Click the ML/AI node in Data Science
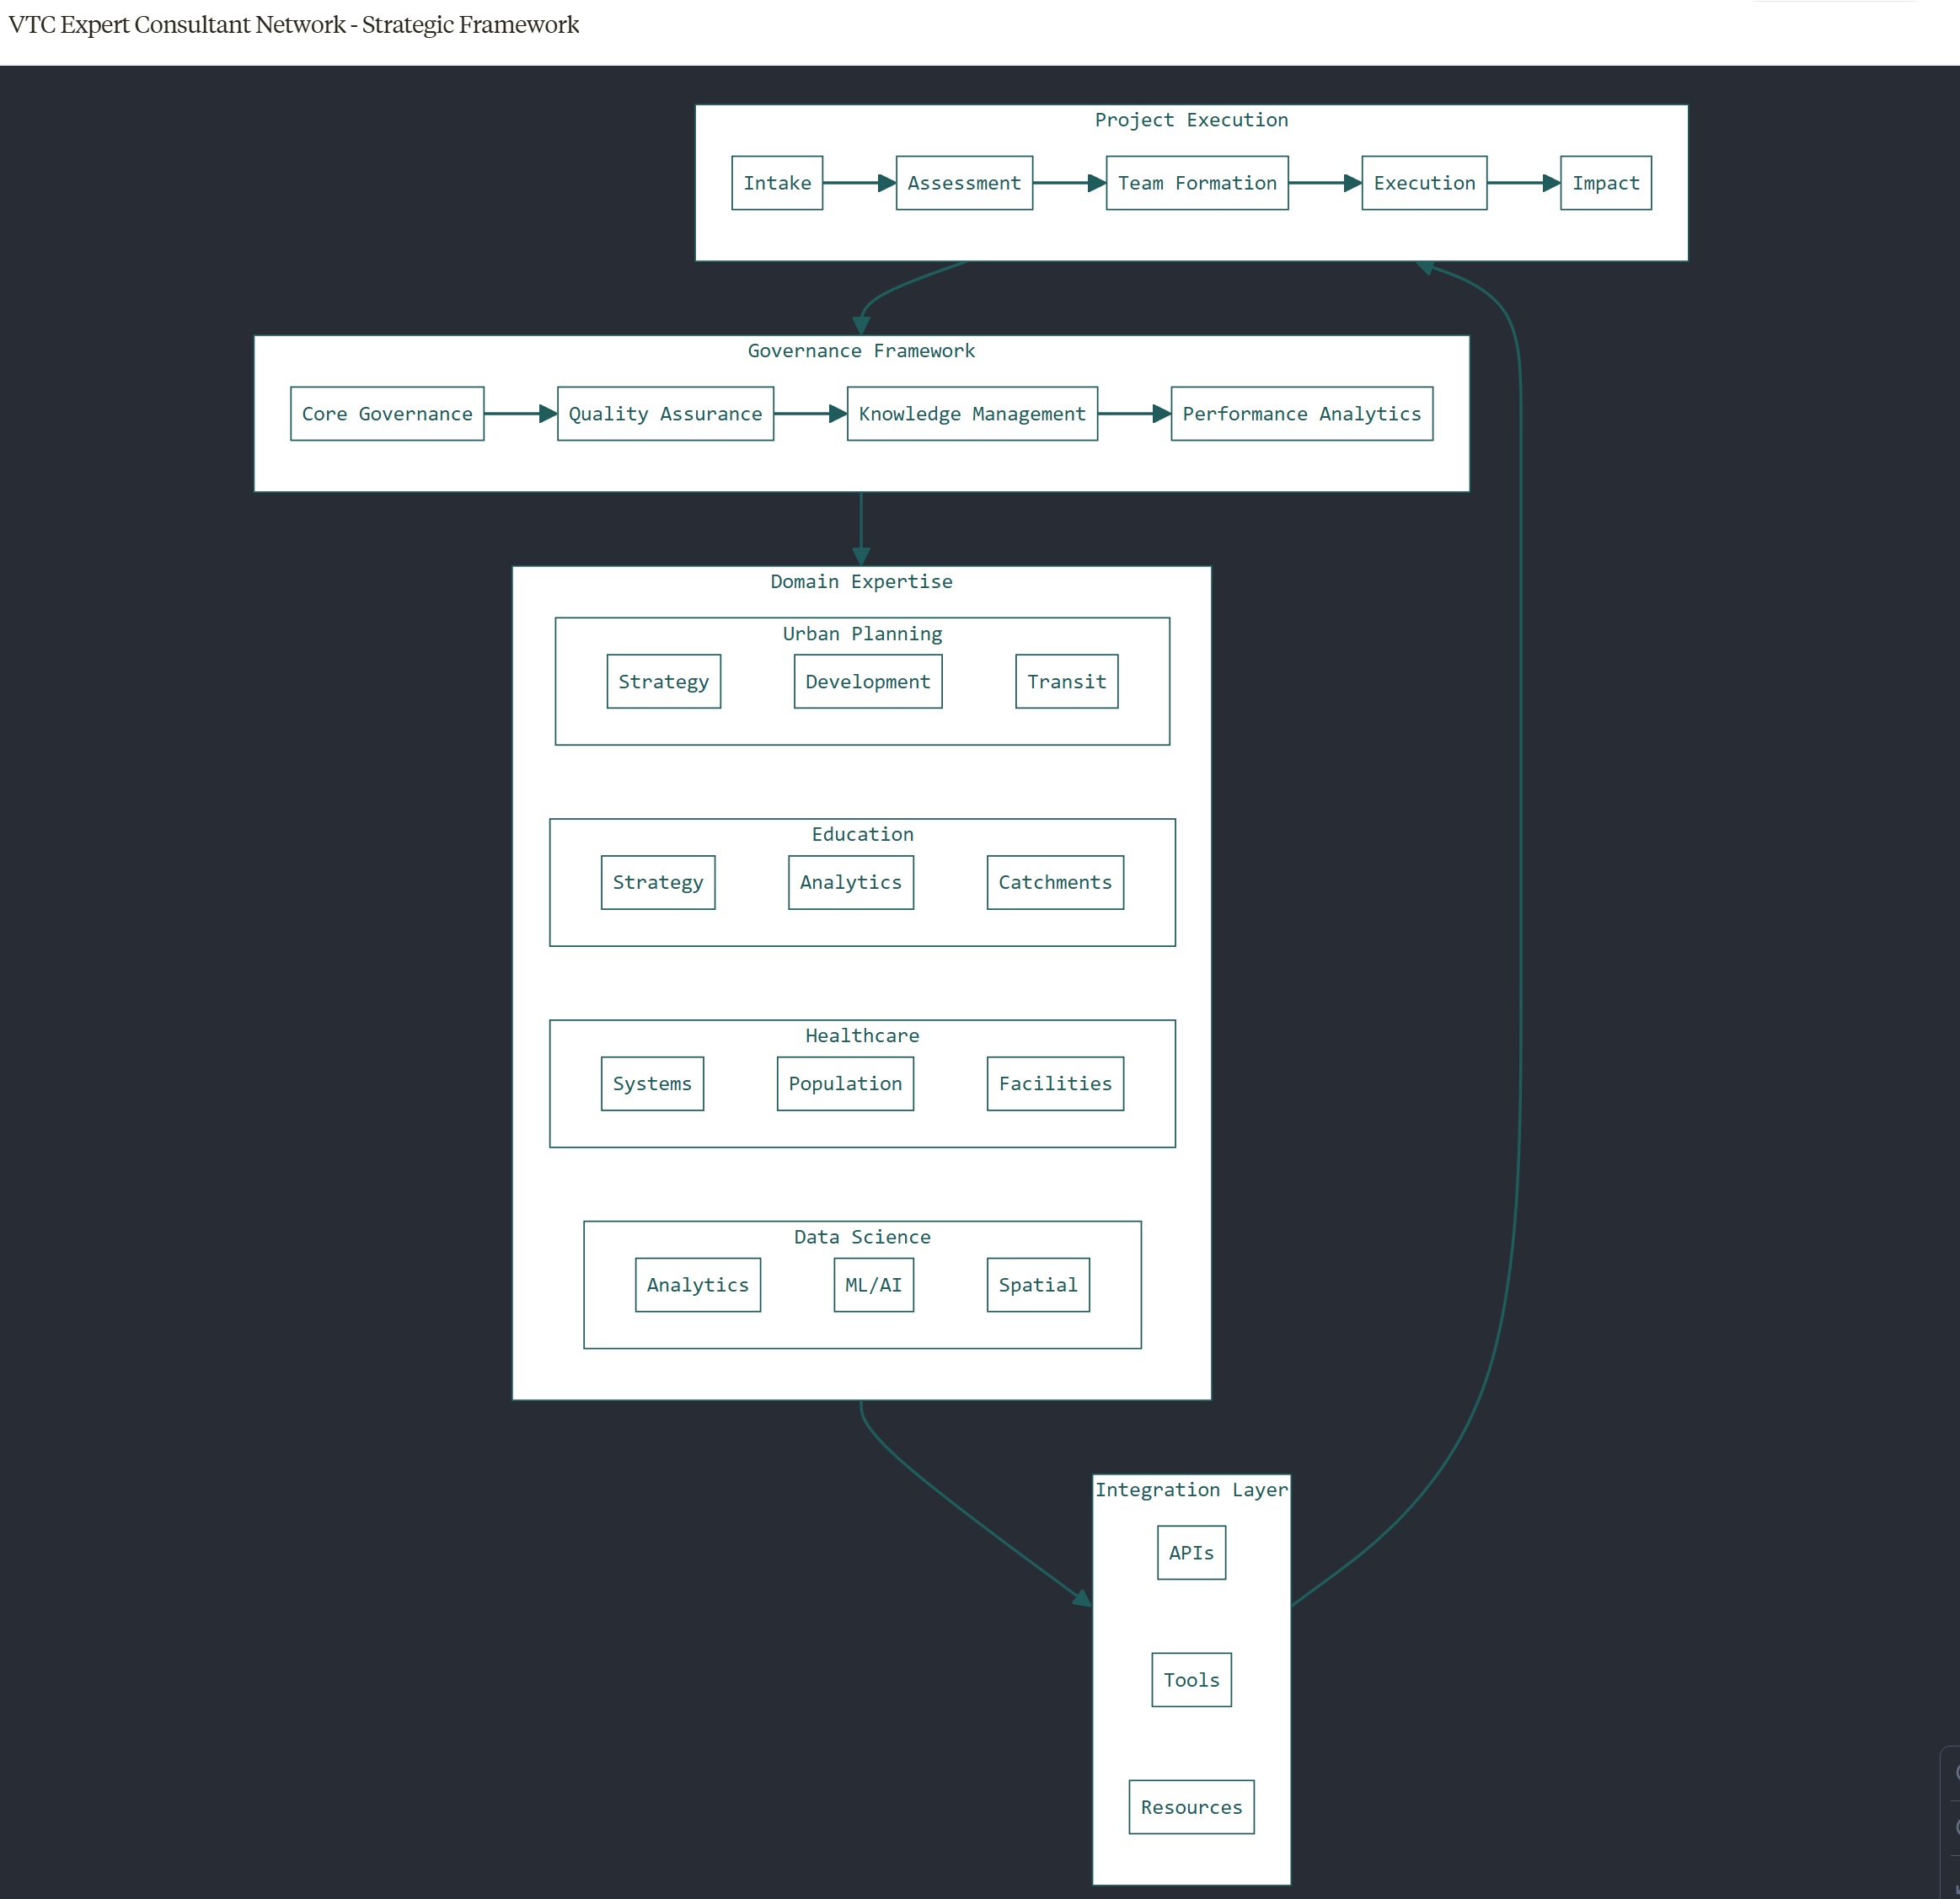This screenshot has height=1899, width=1960. (x=872, y=1284)
